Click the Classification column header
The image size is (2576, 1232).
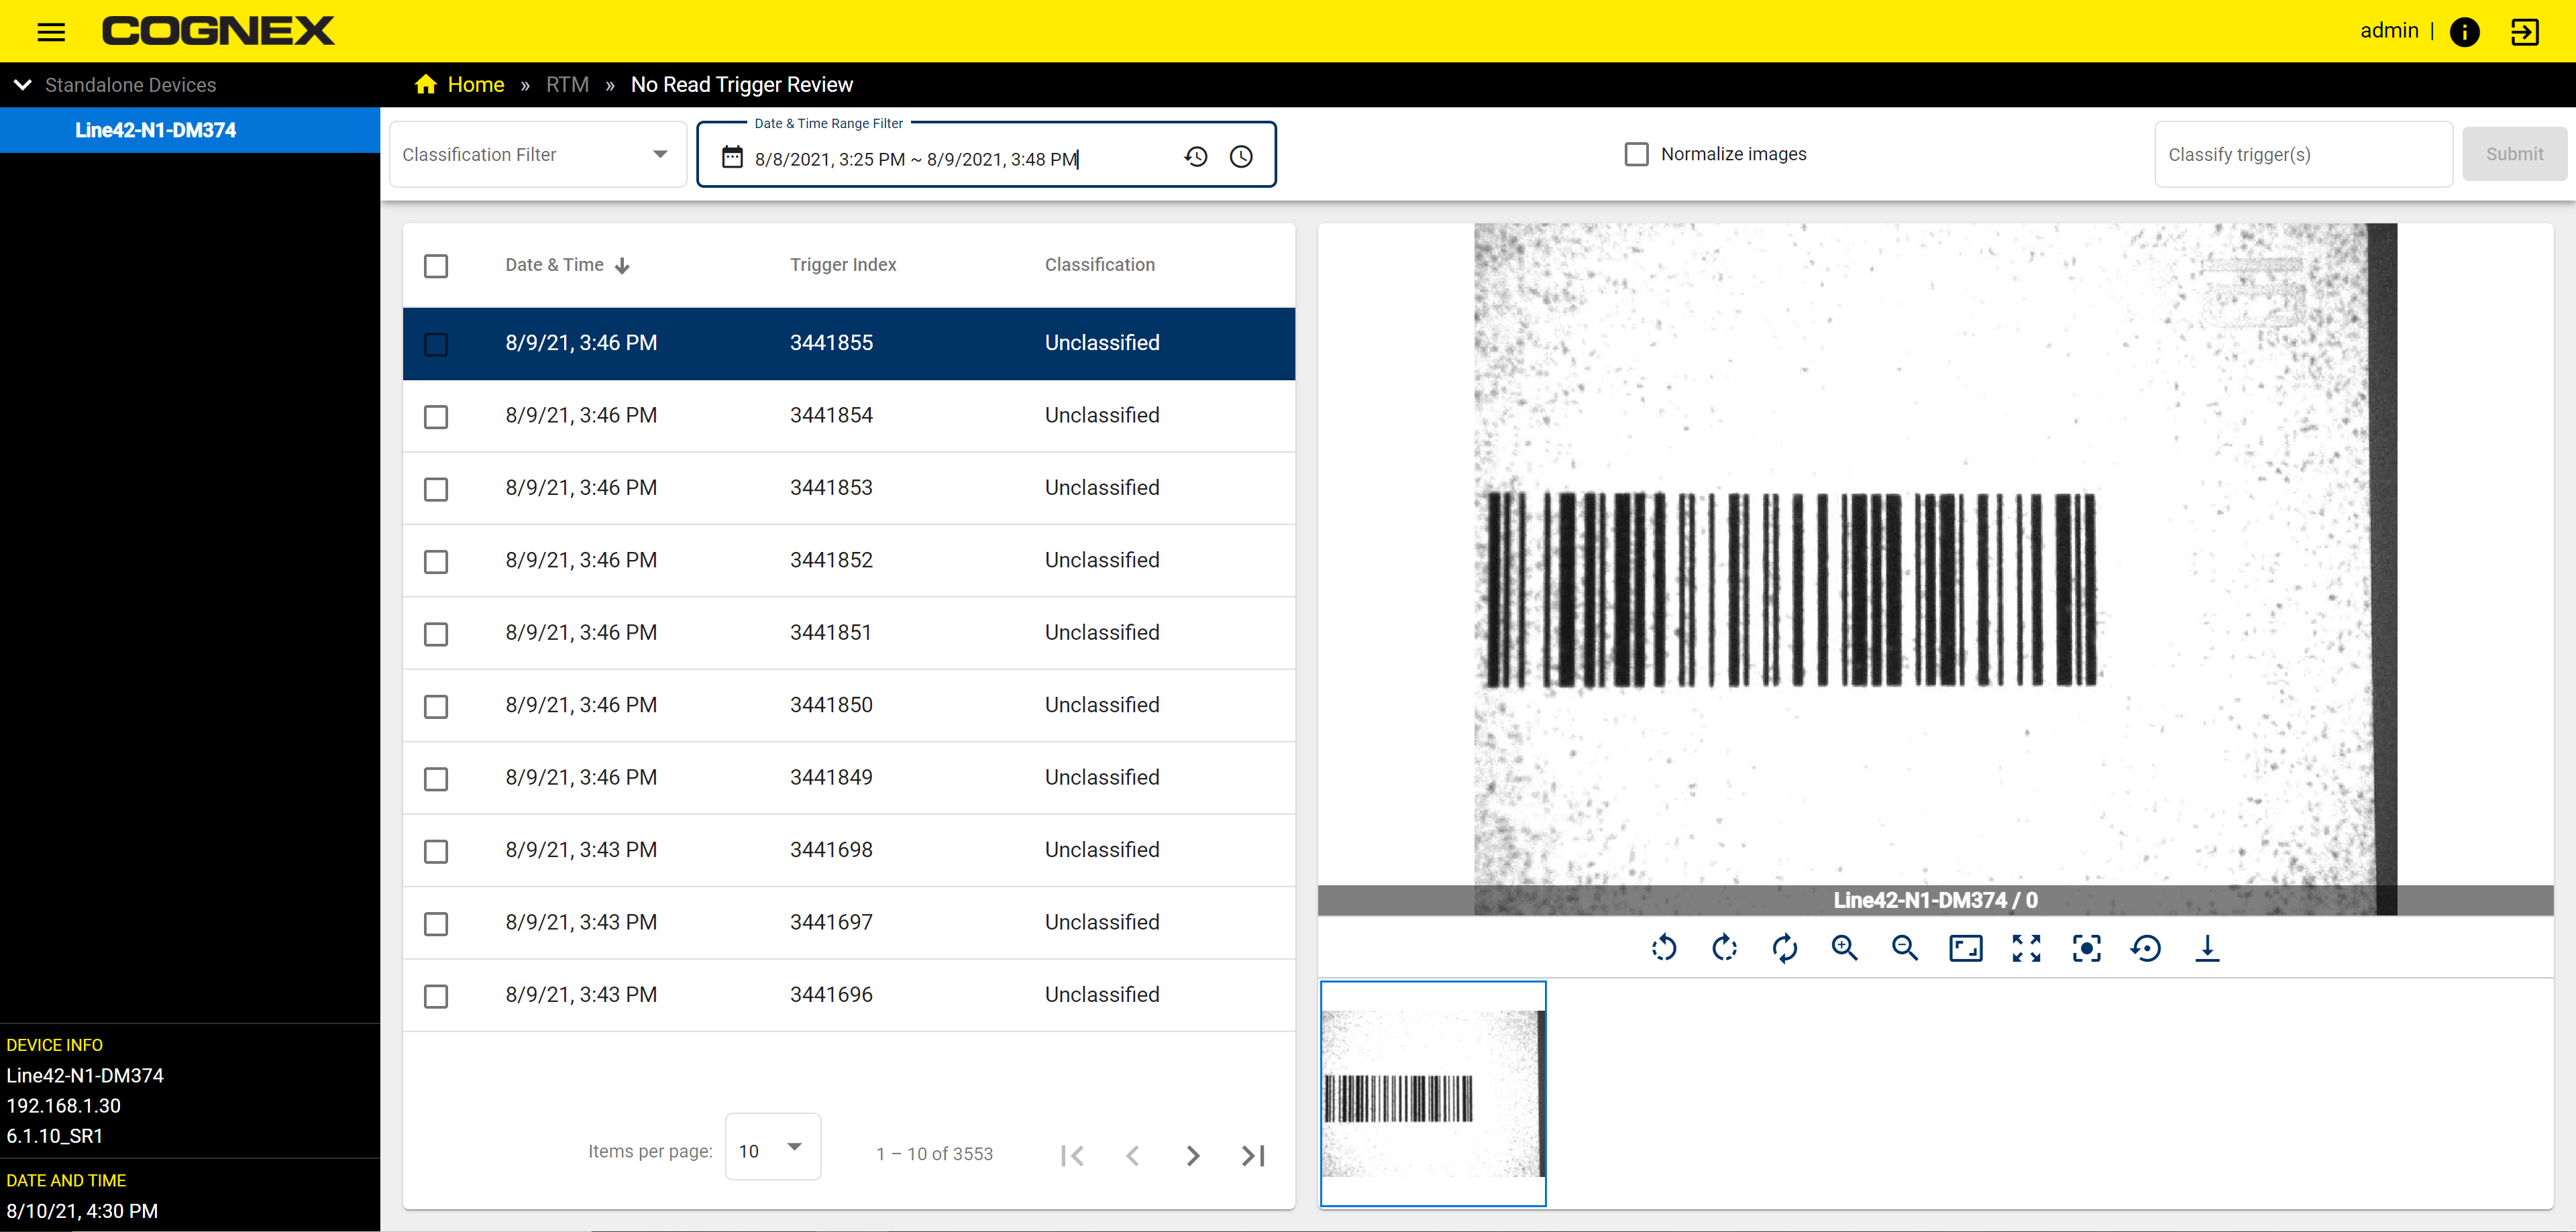[1100, 265]
